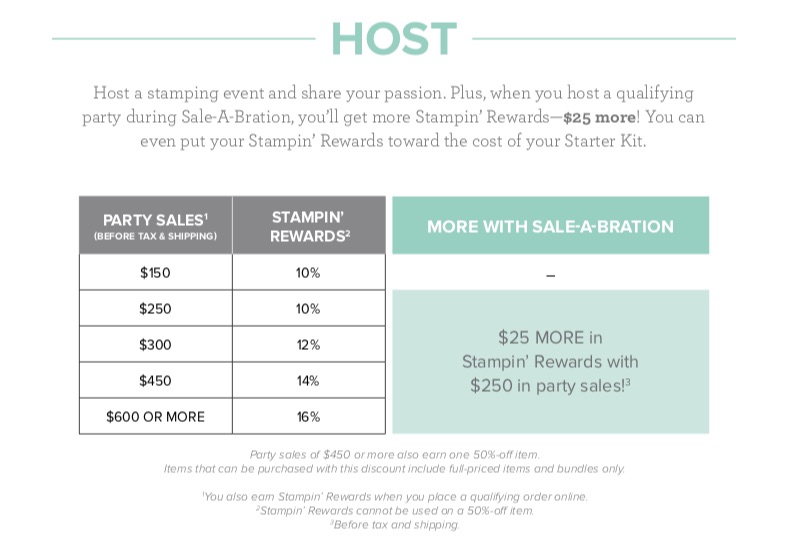The image size is (786, 542).
Task: Click footnote about qualifying order online
Action: pos(395,497)
